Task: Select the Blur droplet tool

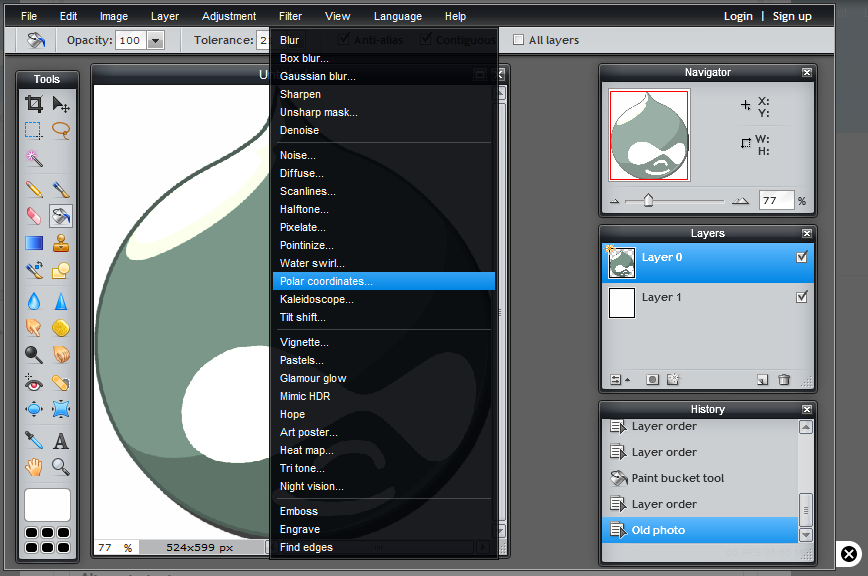Action: [34, 301]
